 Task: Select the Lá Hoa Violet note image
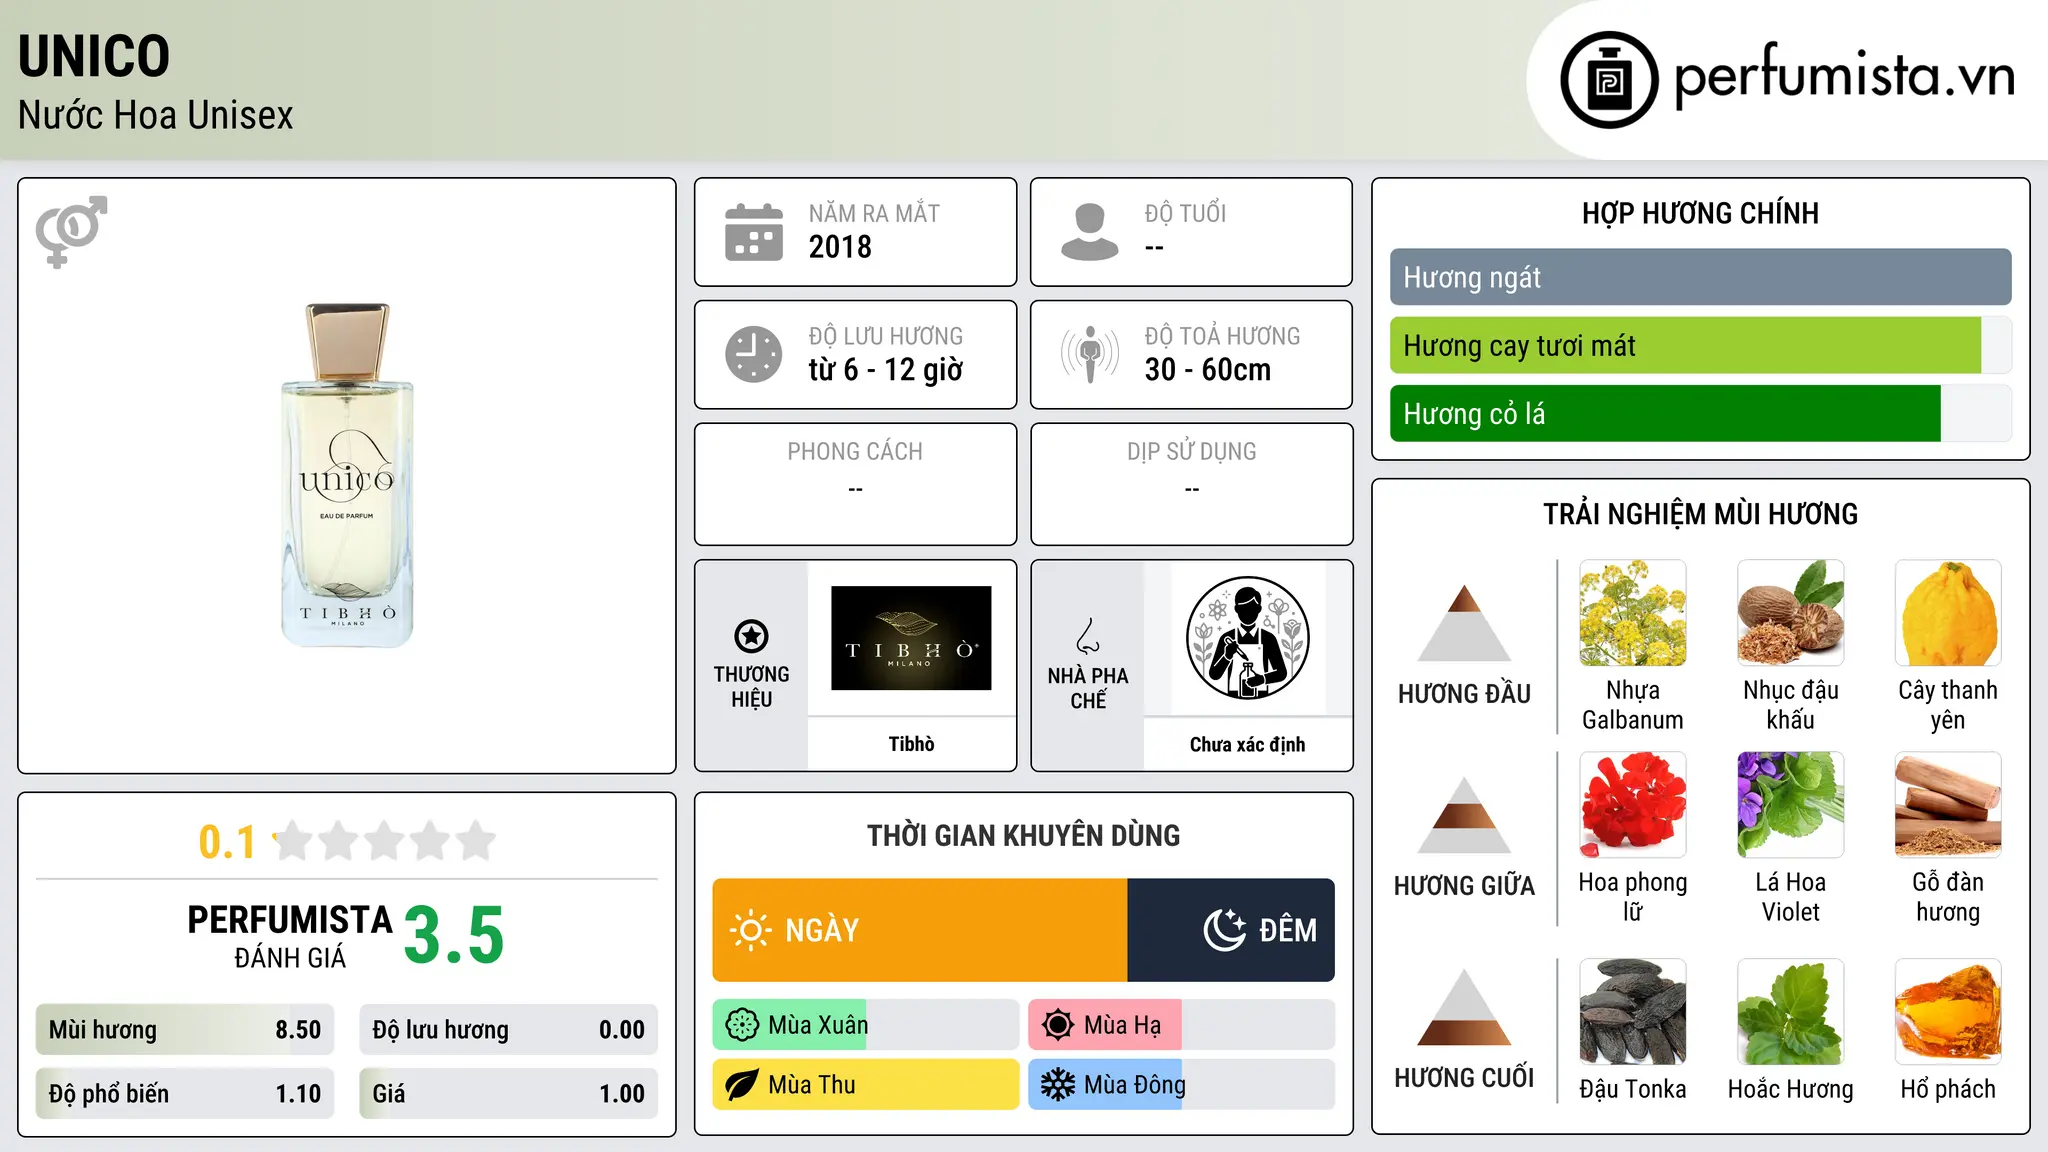[x=1791, y=805]
